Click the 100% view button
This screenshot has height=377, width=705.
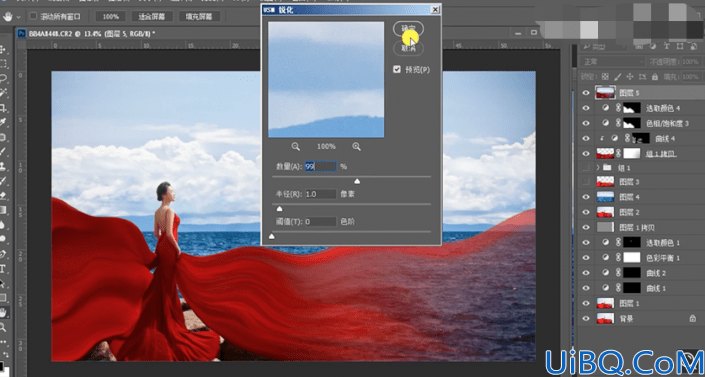[x=111, y=17]
